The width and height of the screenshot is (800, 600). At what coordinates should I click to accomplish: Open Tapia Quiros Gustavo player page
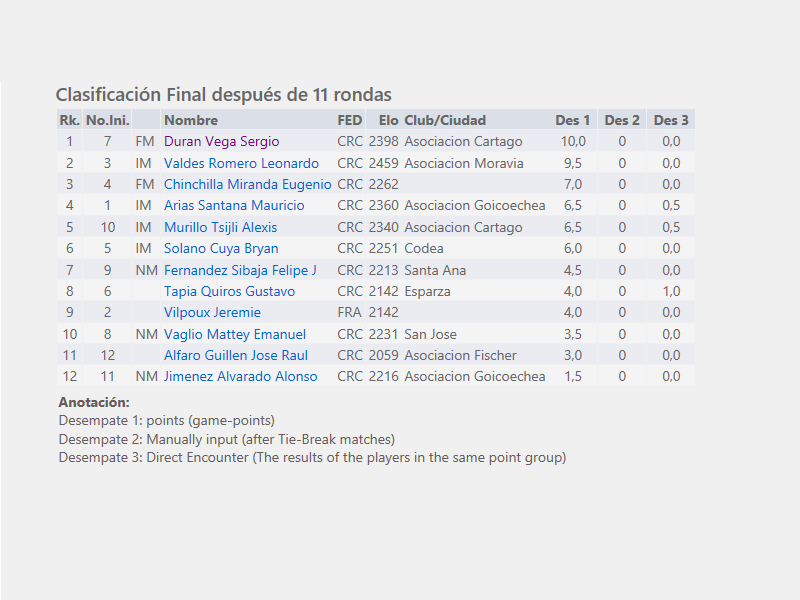pyautogui.click(x=230, y=291)
